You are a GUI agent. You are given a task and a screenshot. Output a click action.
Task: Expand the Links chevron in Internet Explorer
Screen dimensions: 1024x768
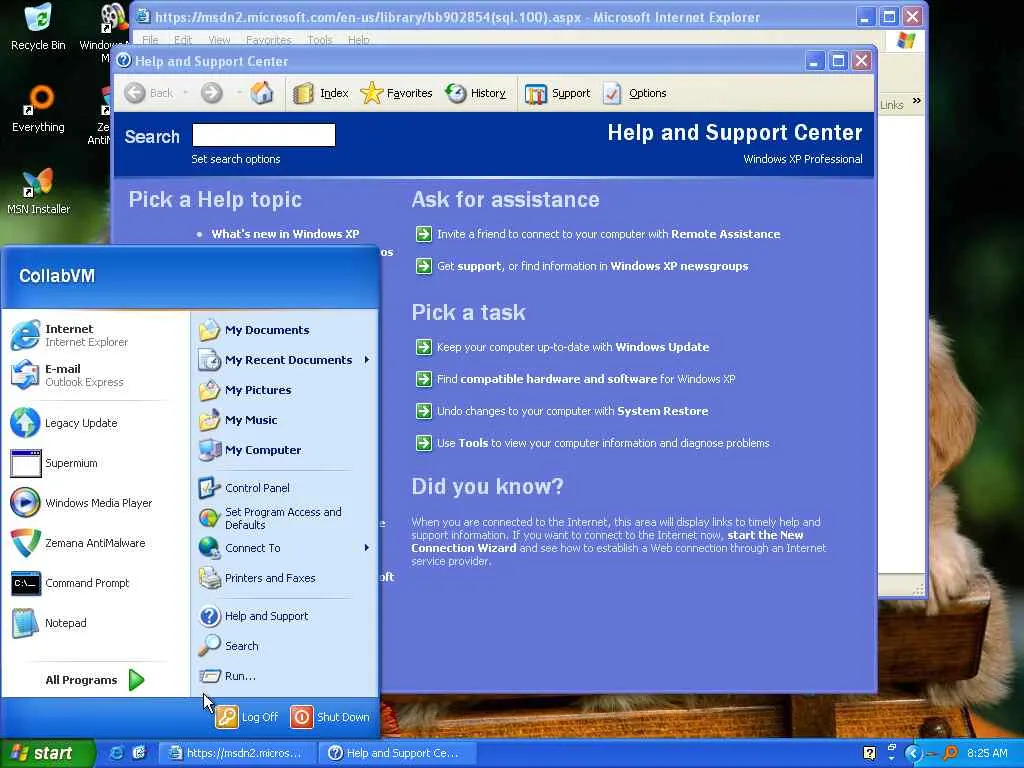pos(917,101)
